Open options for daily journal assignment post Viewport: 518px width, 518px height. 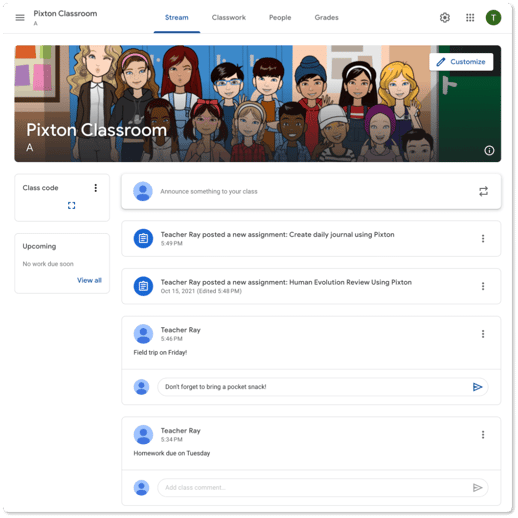coord(483,238)
